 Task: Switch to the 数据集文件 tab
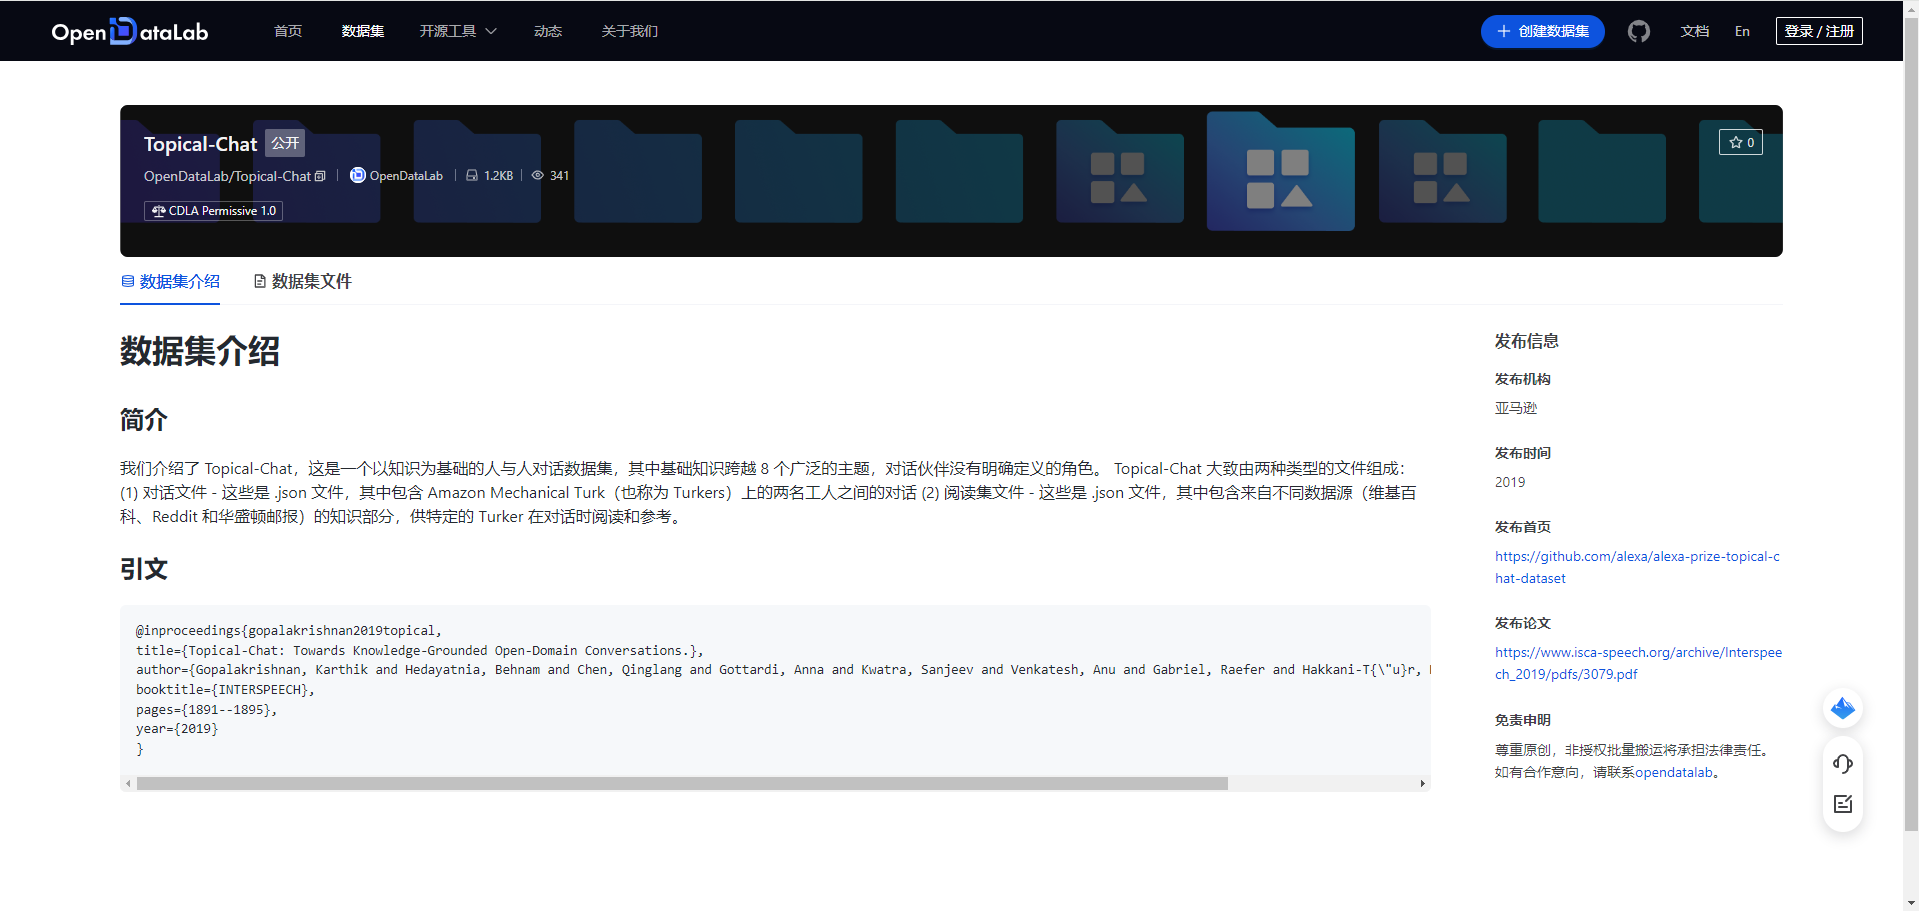pos(302,282)
